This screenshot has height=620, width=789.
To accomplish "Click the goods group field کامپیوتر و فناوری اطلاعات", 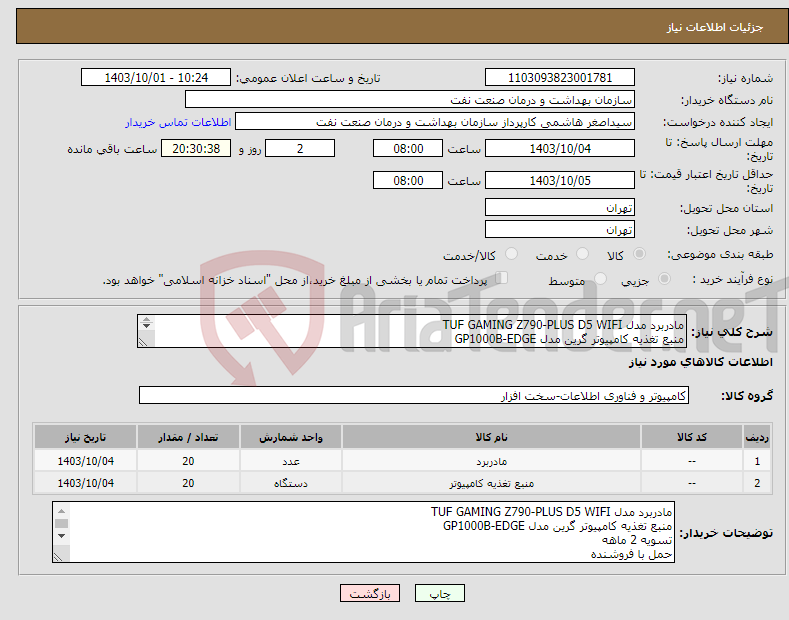I will click(414, 396).
